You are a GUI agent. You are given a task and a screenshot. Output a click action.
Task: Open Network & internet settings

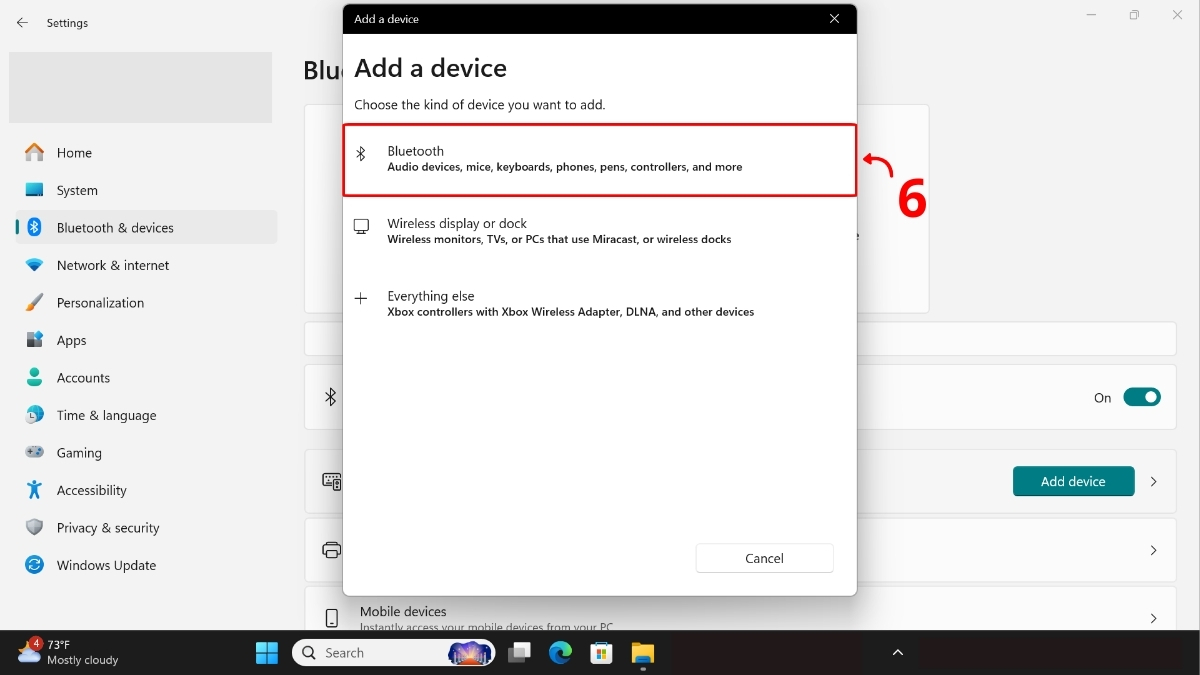pos(112,265)
